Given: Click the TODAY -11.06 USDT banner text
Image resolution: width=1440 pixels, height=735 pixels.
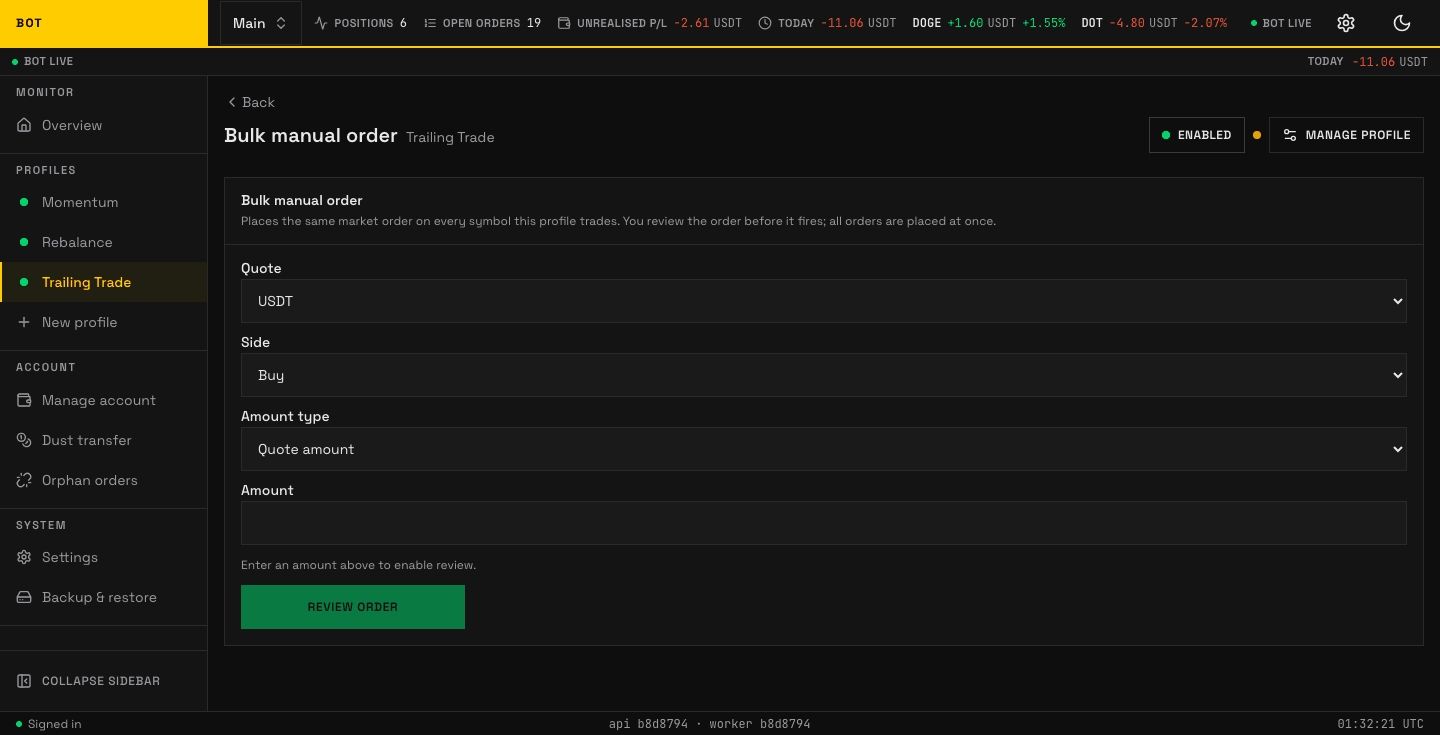Looking at the screenshot, I should tap(1367, 61).
